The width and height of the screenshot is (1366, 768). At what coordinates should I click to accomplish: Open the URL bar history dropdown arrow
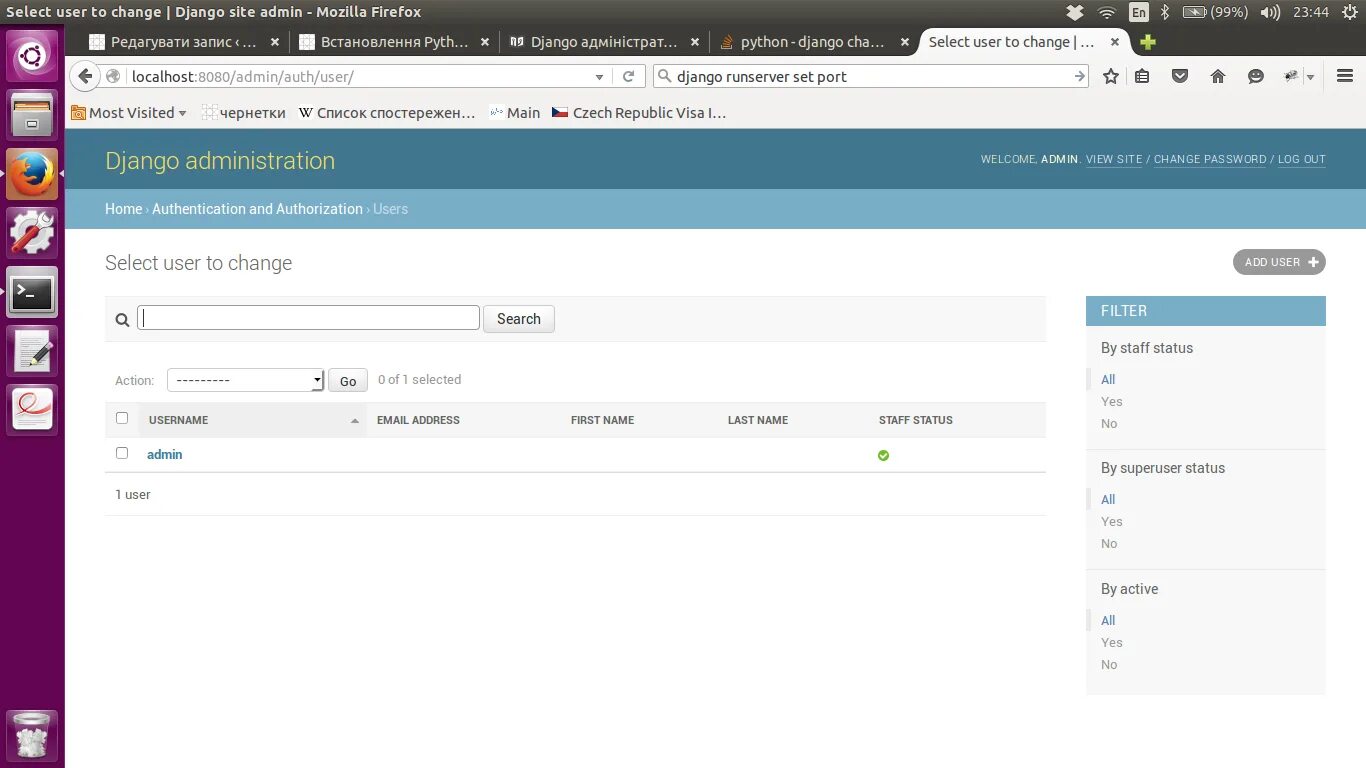(x=599, y=76)
